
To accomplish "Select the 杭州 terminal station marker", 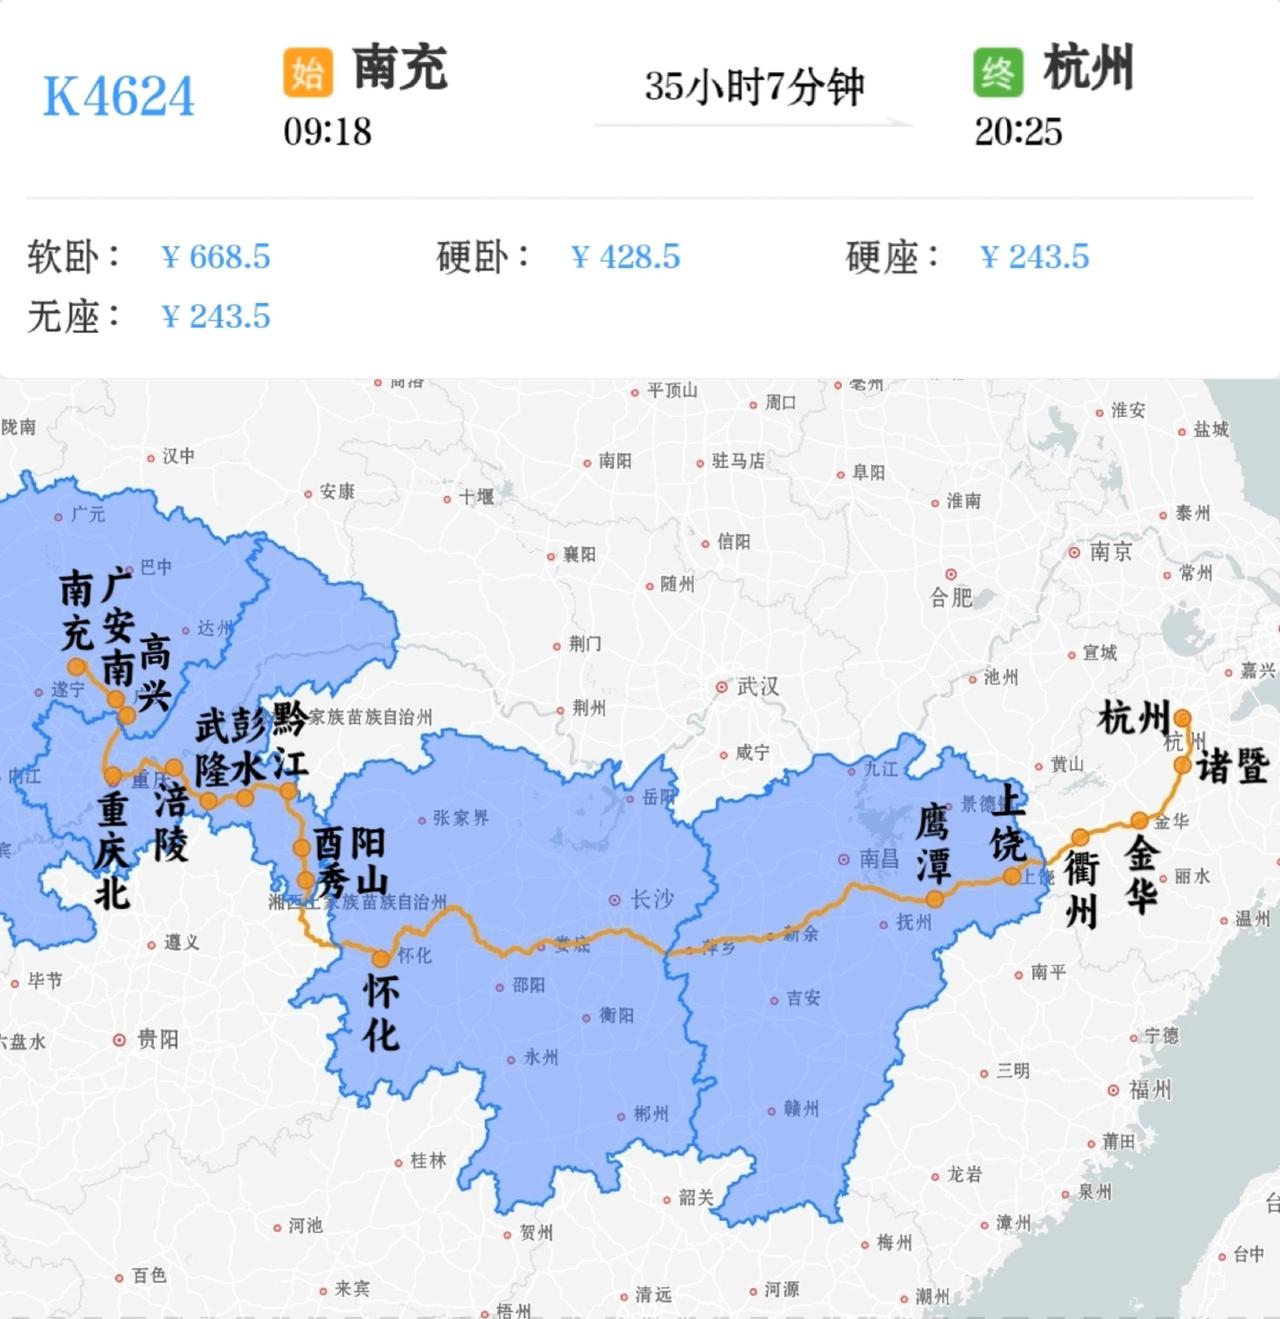I will click(x=1184, y=717).
